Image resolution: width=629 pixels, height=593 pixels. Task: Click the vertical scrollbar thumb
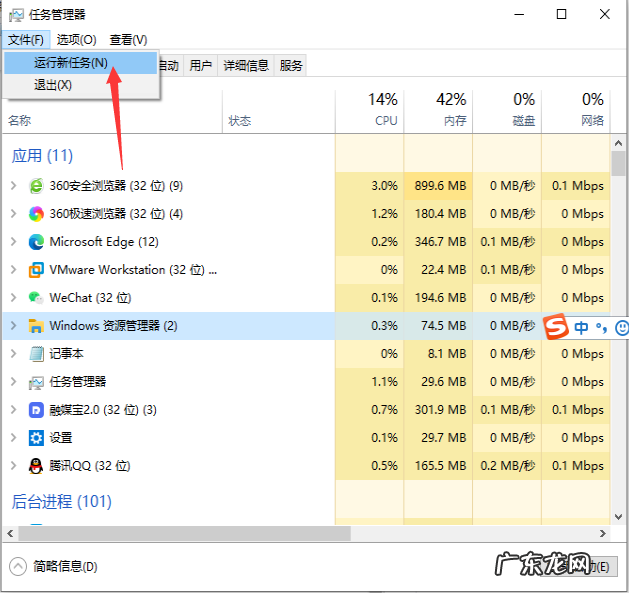[618, 163]
